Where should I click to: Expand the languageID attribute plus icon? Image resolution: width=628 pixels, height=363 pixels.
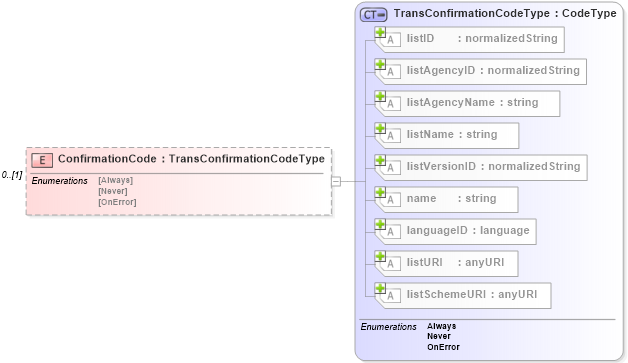pos(380,224)
